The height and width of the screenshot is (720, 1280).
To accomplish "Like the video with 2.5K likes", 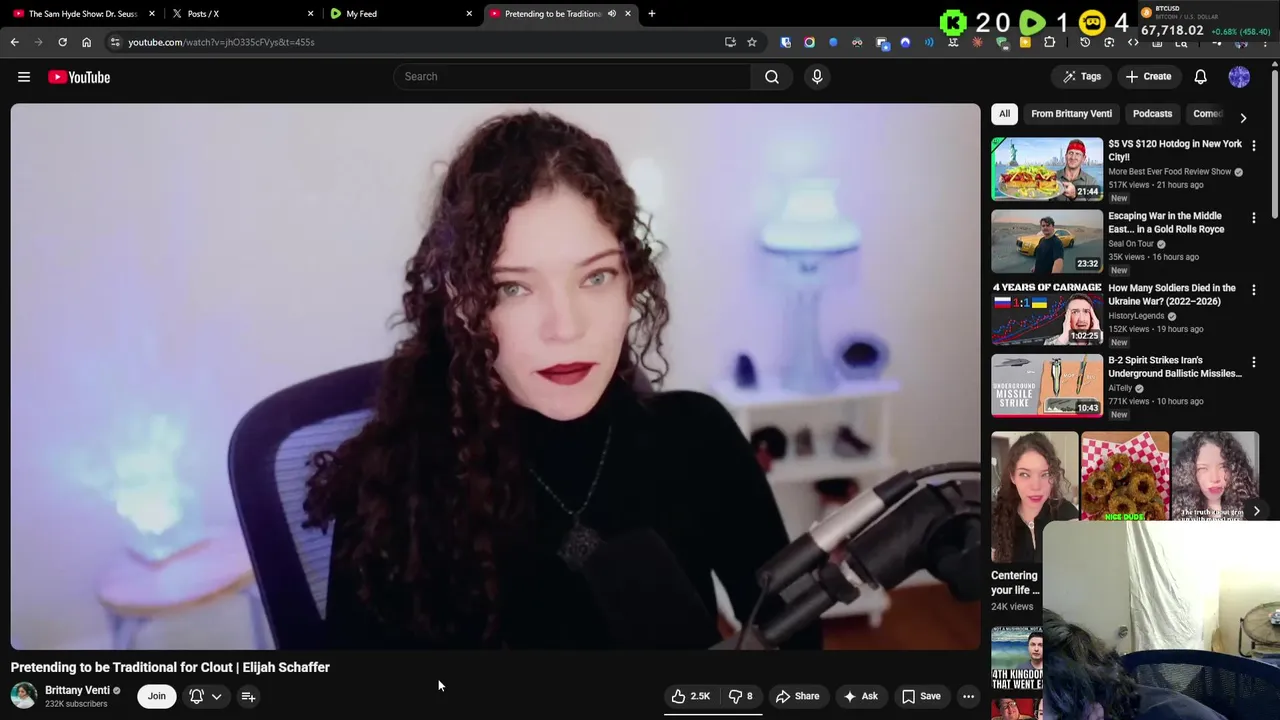I will [x=691, y=696].
